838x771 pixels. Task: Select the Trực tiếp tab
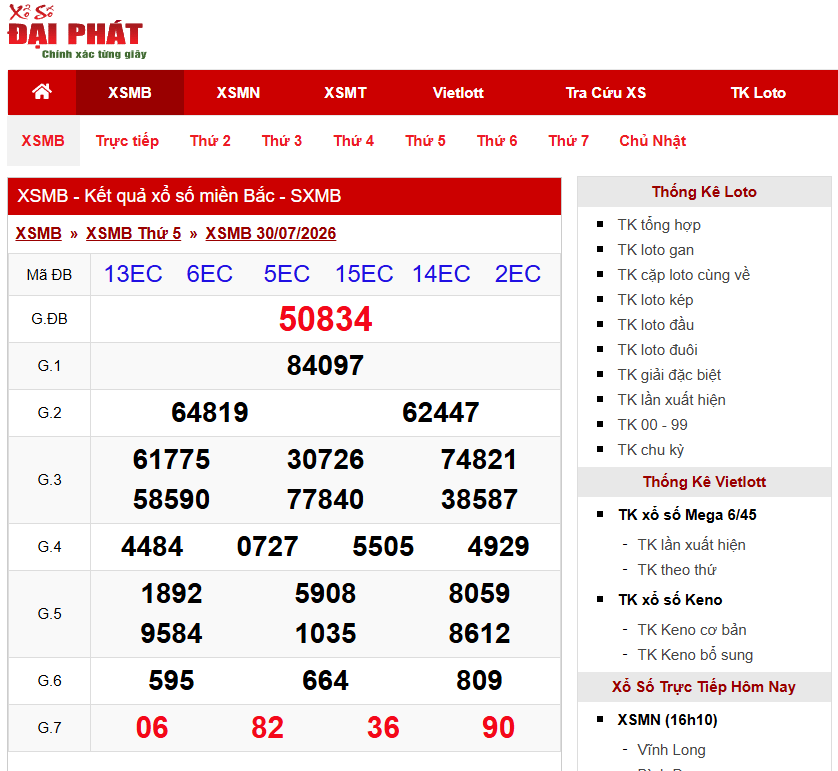[127, 141]
